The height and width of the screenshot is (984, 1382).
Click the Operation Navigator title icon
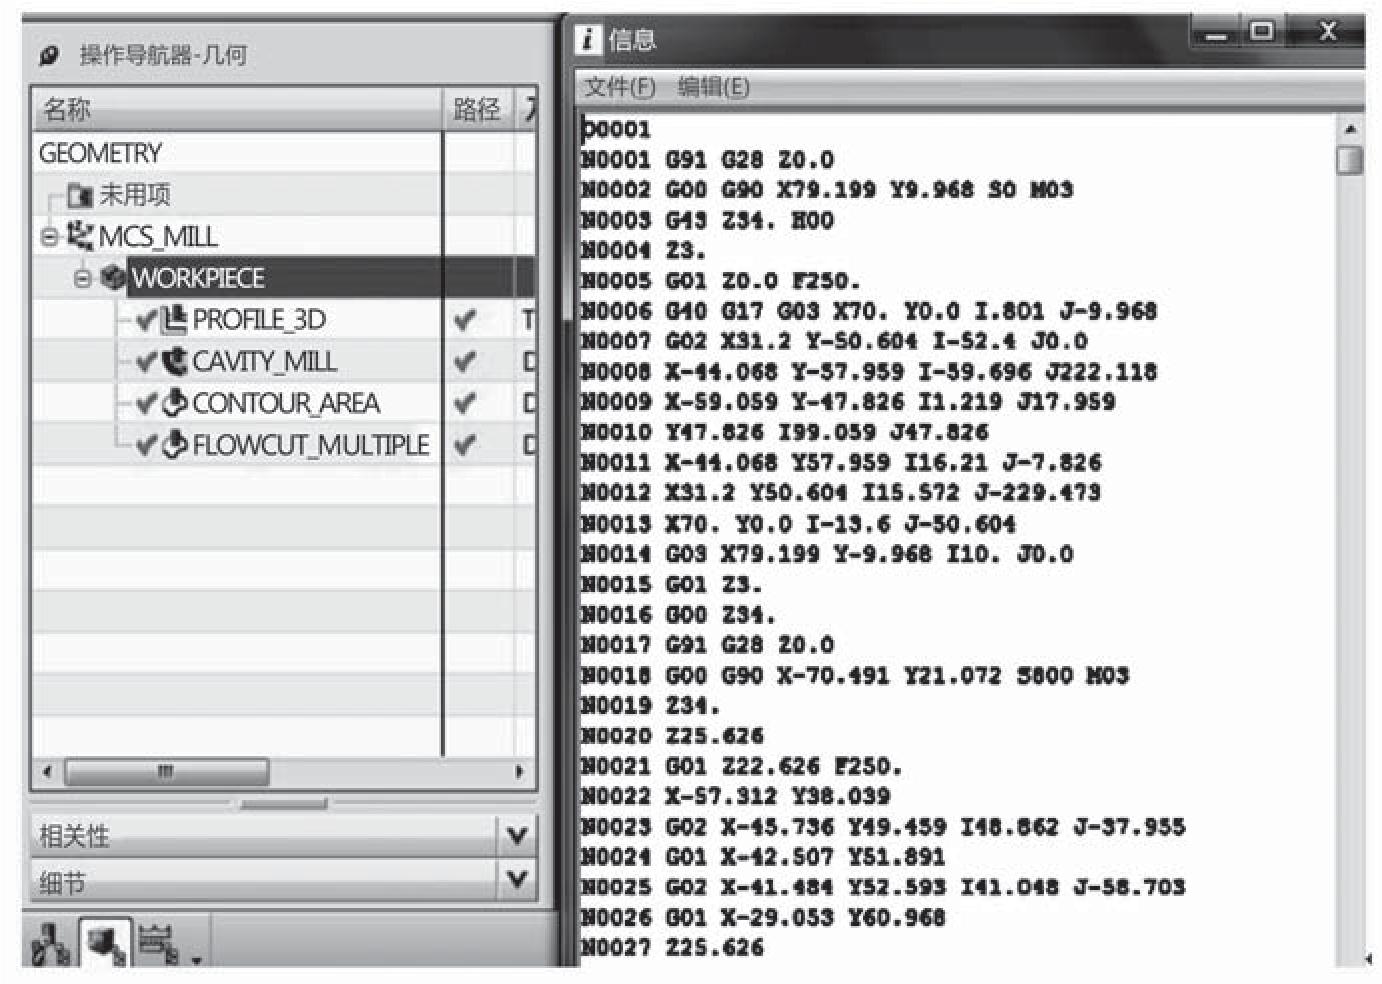[49, 55]
